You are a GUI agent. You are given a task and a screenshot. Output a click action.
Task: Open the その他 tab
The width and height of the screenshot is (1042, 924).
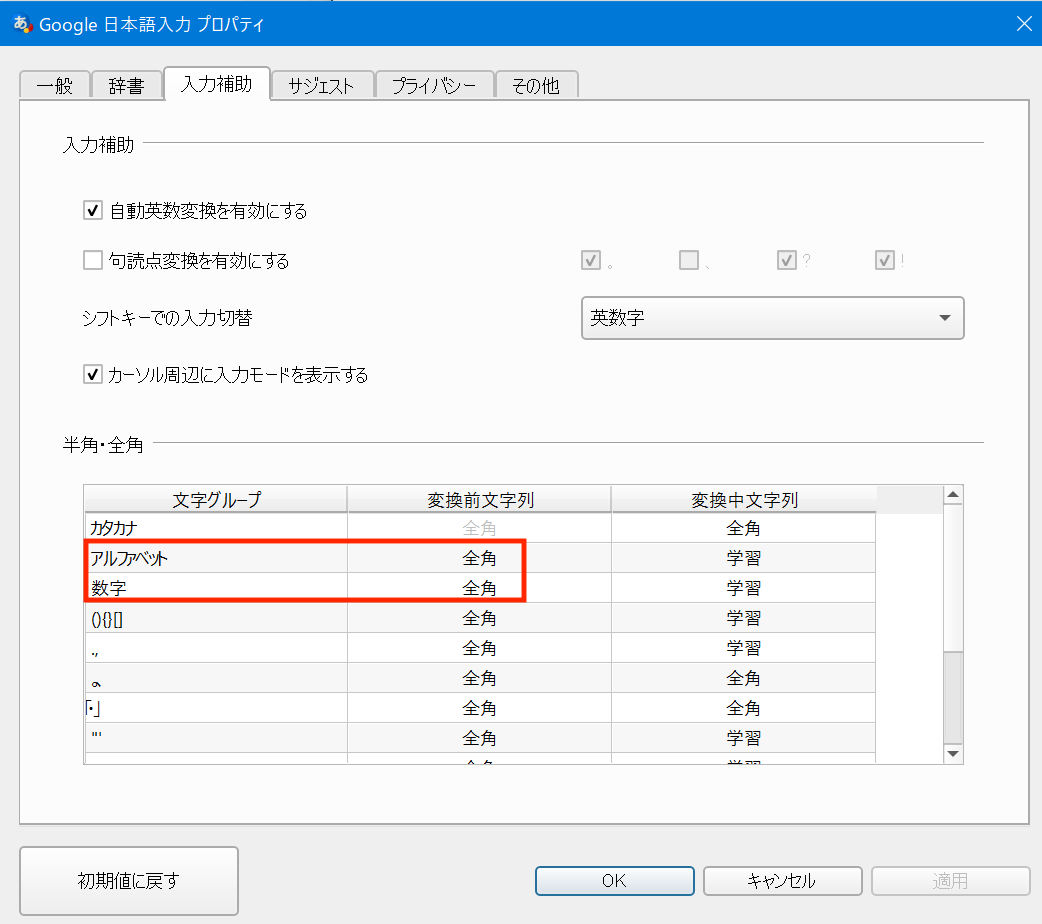pyautogui.click(x=536, y=86)
